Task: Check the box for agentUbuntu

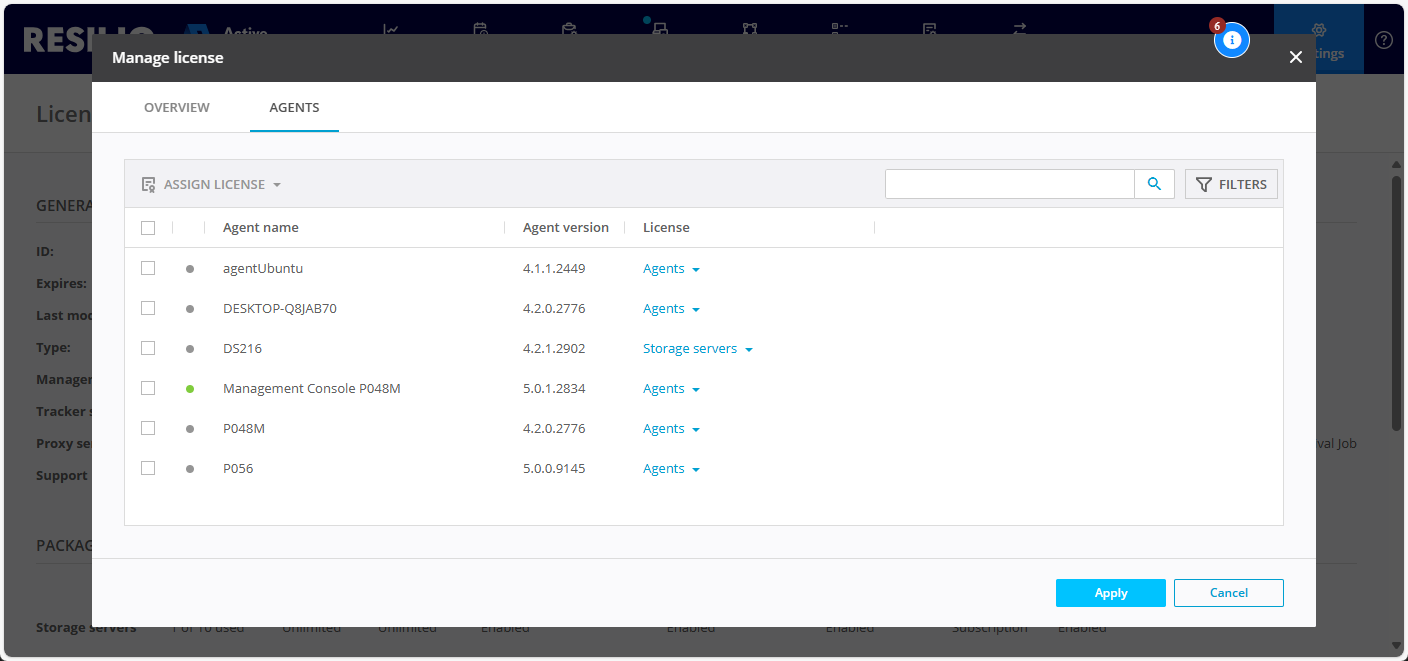Action: (148, 268)
